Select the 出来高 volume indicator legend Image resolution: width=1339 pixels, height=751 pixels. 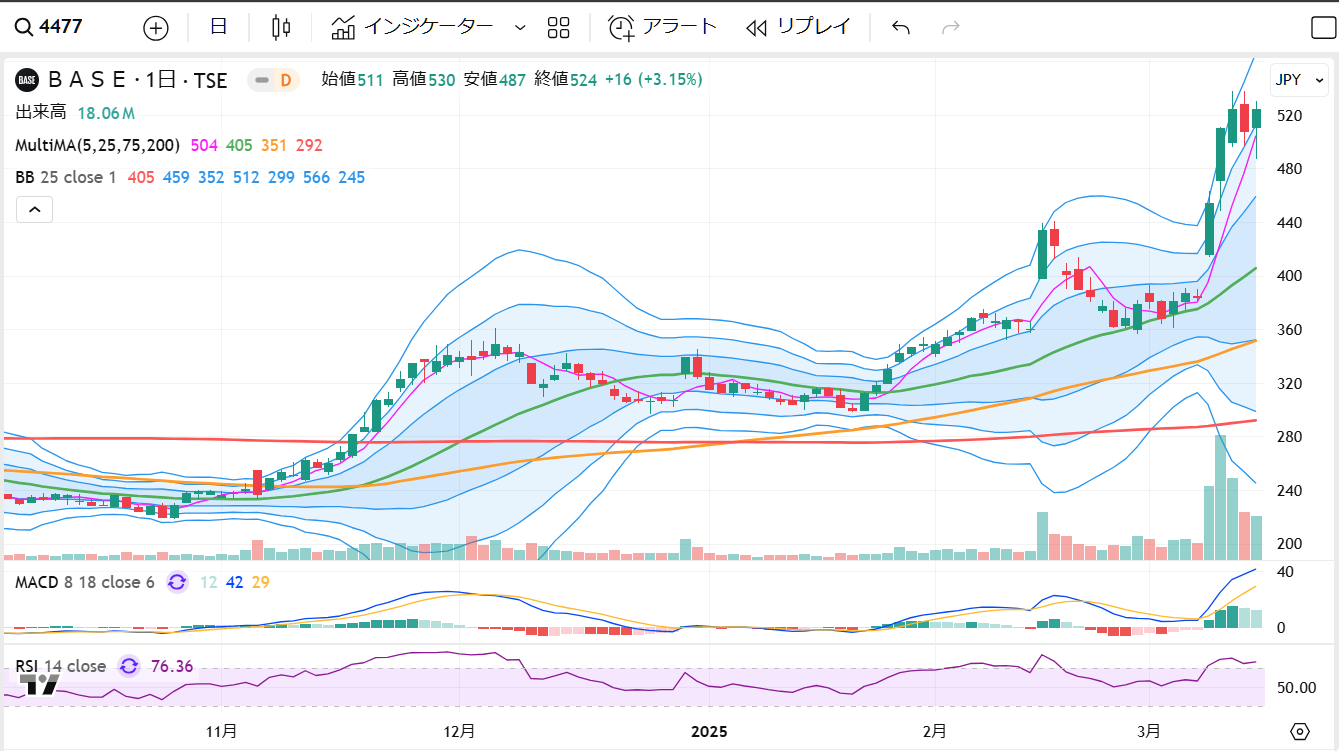[x=41, y=113]
